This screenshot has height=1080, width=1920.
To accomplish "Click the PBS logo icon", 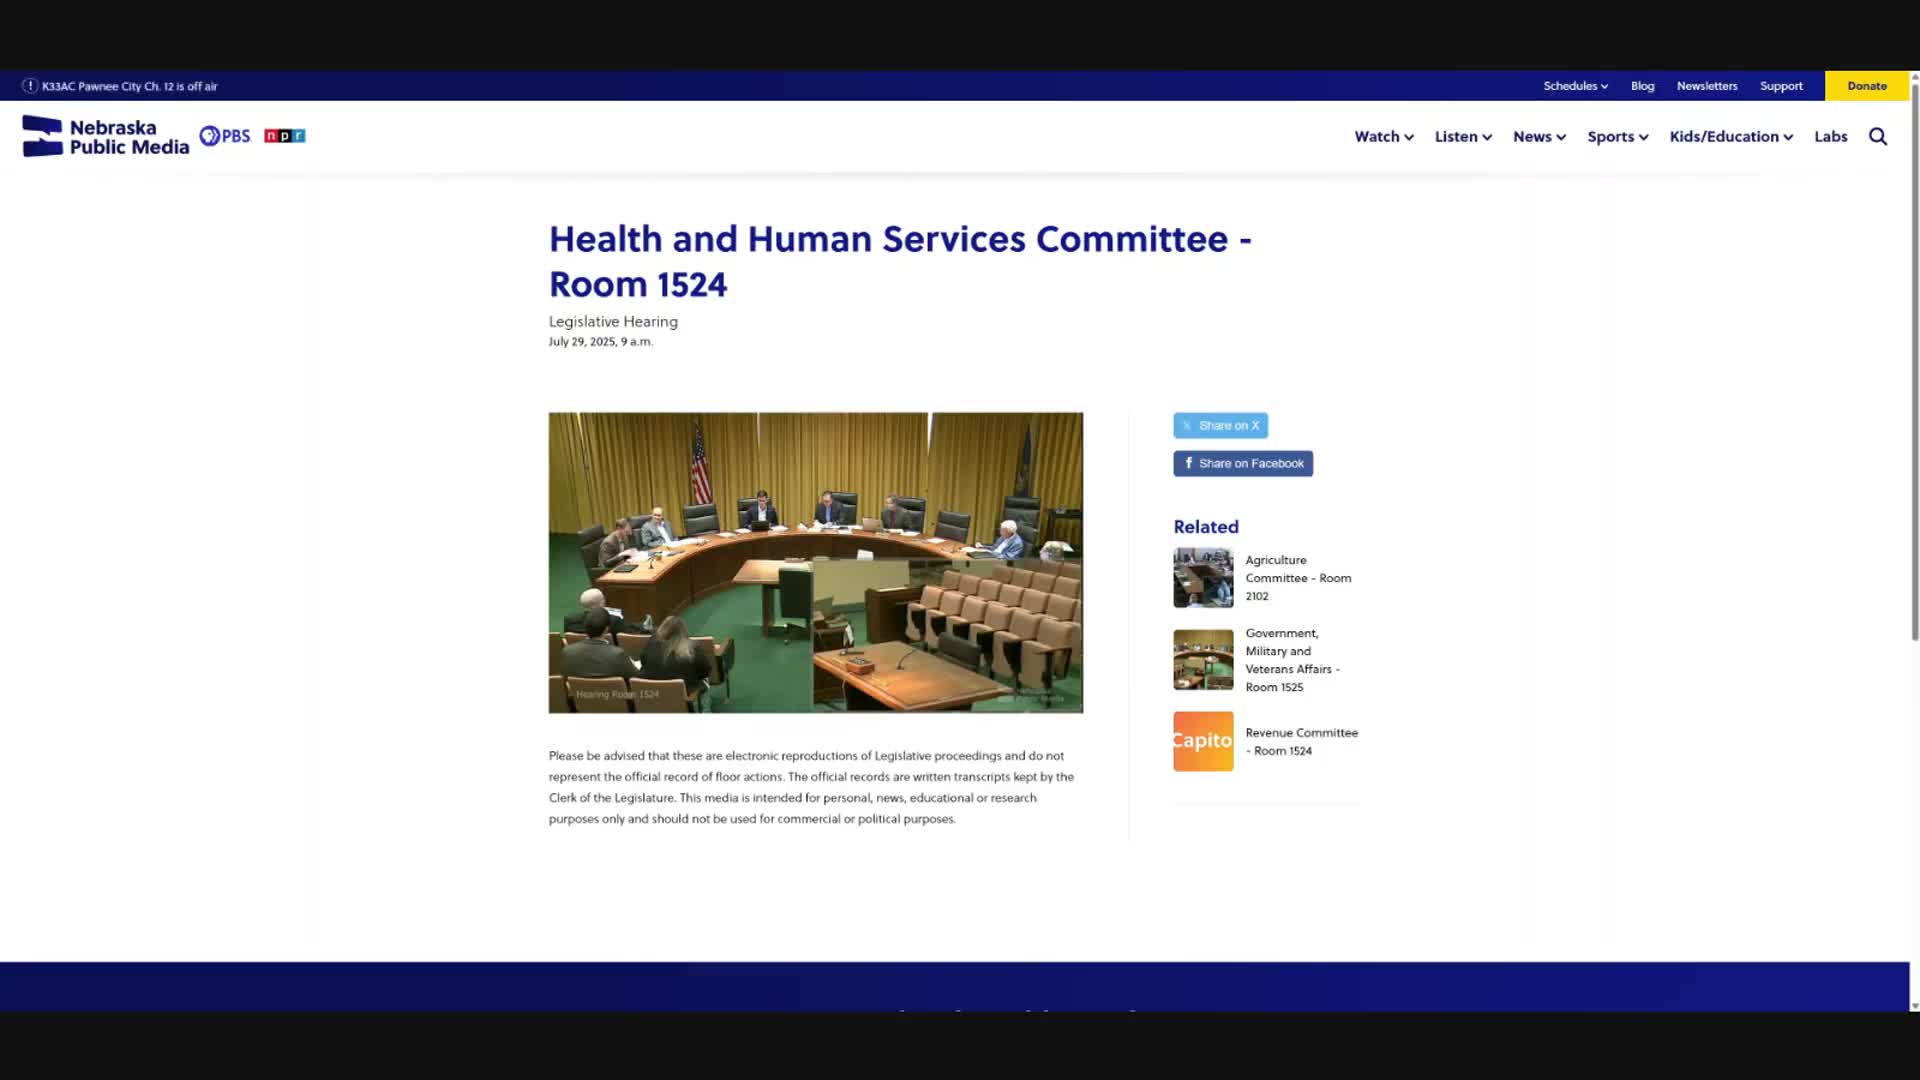I will (x=225, y=136).
